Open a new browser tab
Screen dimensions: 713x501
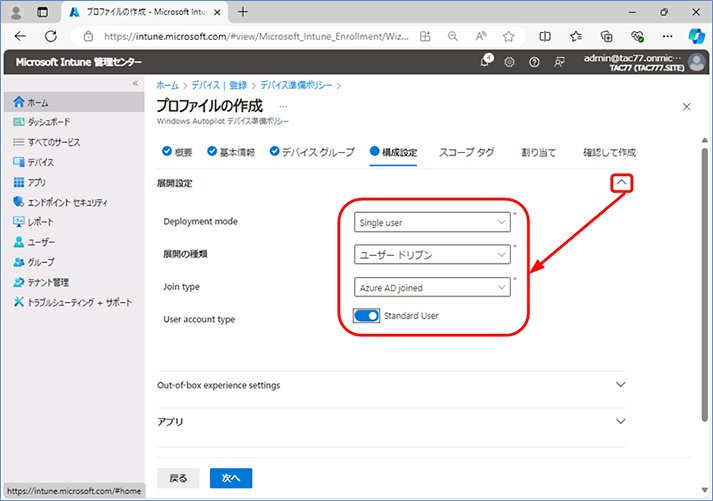coord(243,12)
